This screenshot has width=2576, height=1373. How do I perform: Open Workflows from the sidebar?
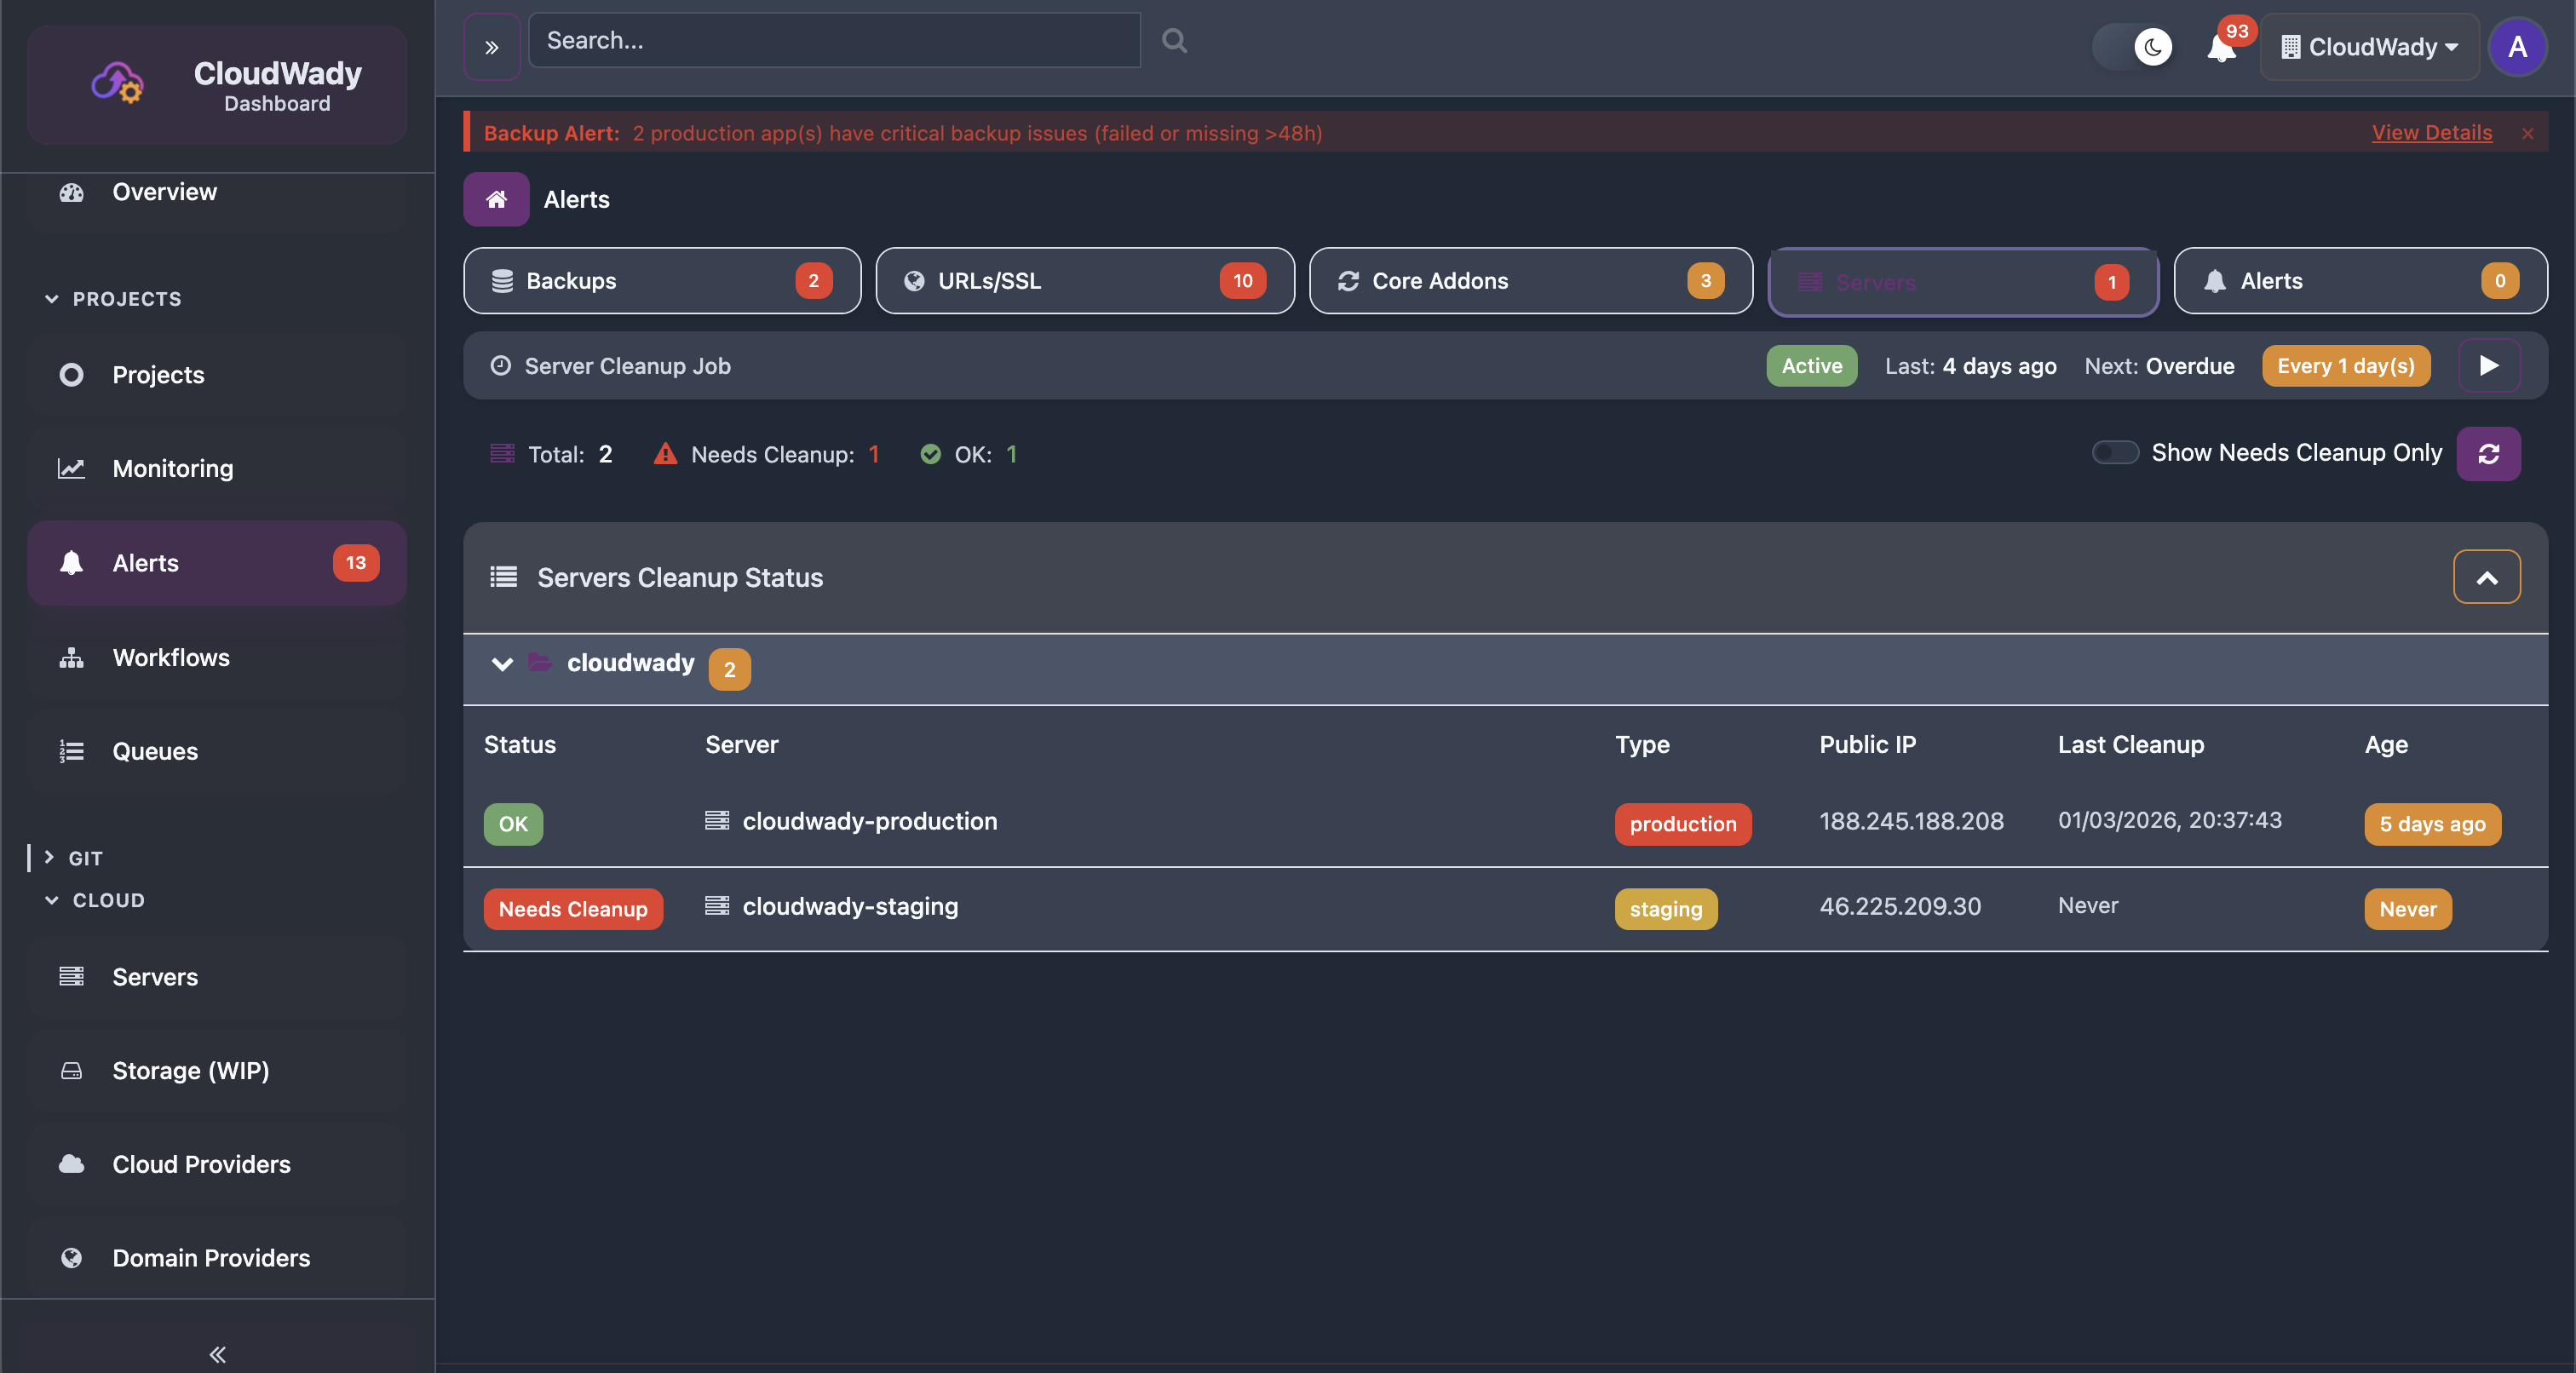[x=172, y=657]
